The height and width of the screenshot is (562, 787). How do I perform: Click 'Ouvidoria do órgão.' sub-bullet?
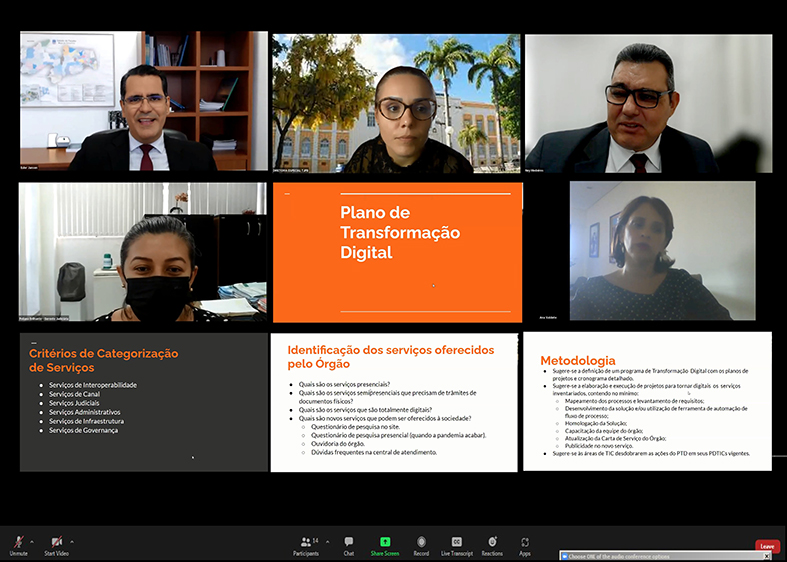(x=338, y=444)
